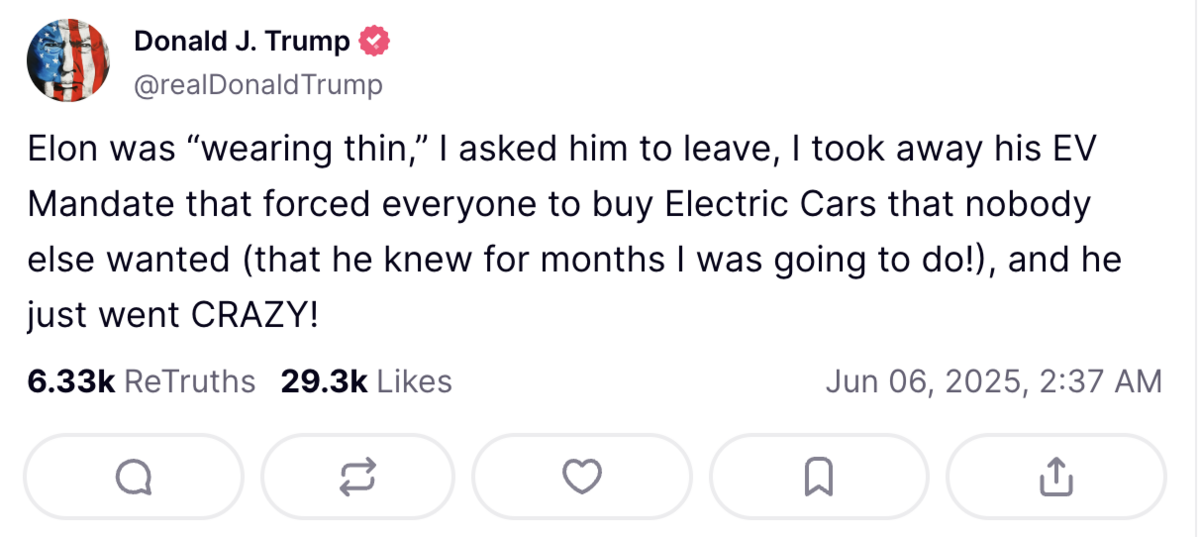Click the 29.3k count number

(324, 382)
